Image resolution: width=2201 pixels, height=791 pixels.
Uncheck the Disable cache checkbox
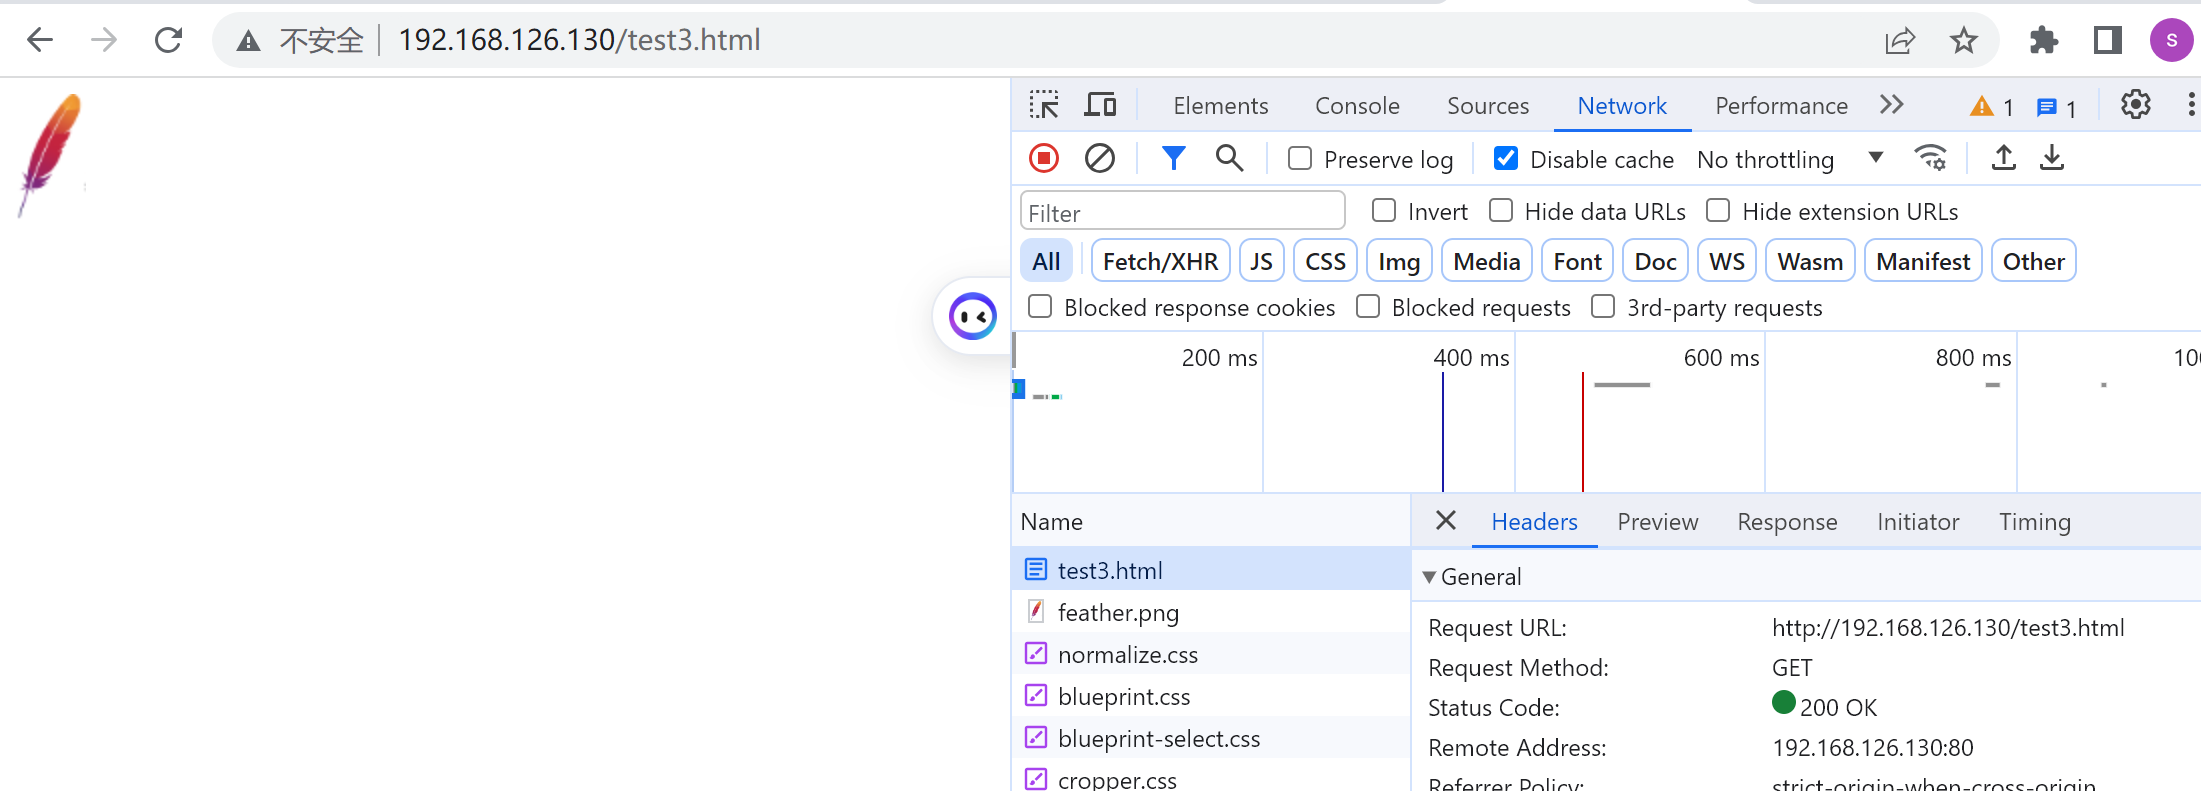[x=1506, y=159]
